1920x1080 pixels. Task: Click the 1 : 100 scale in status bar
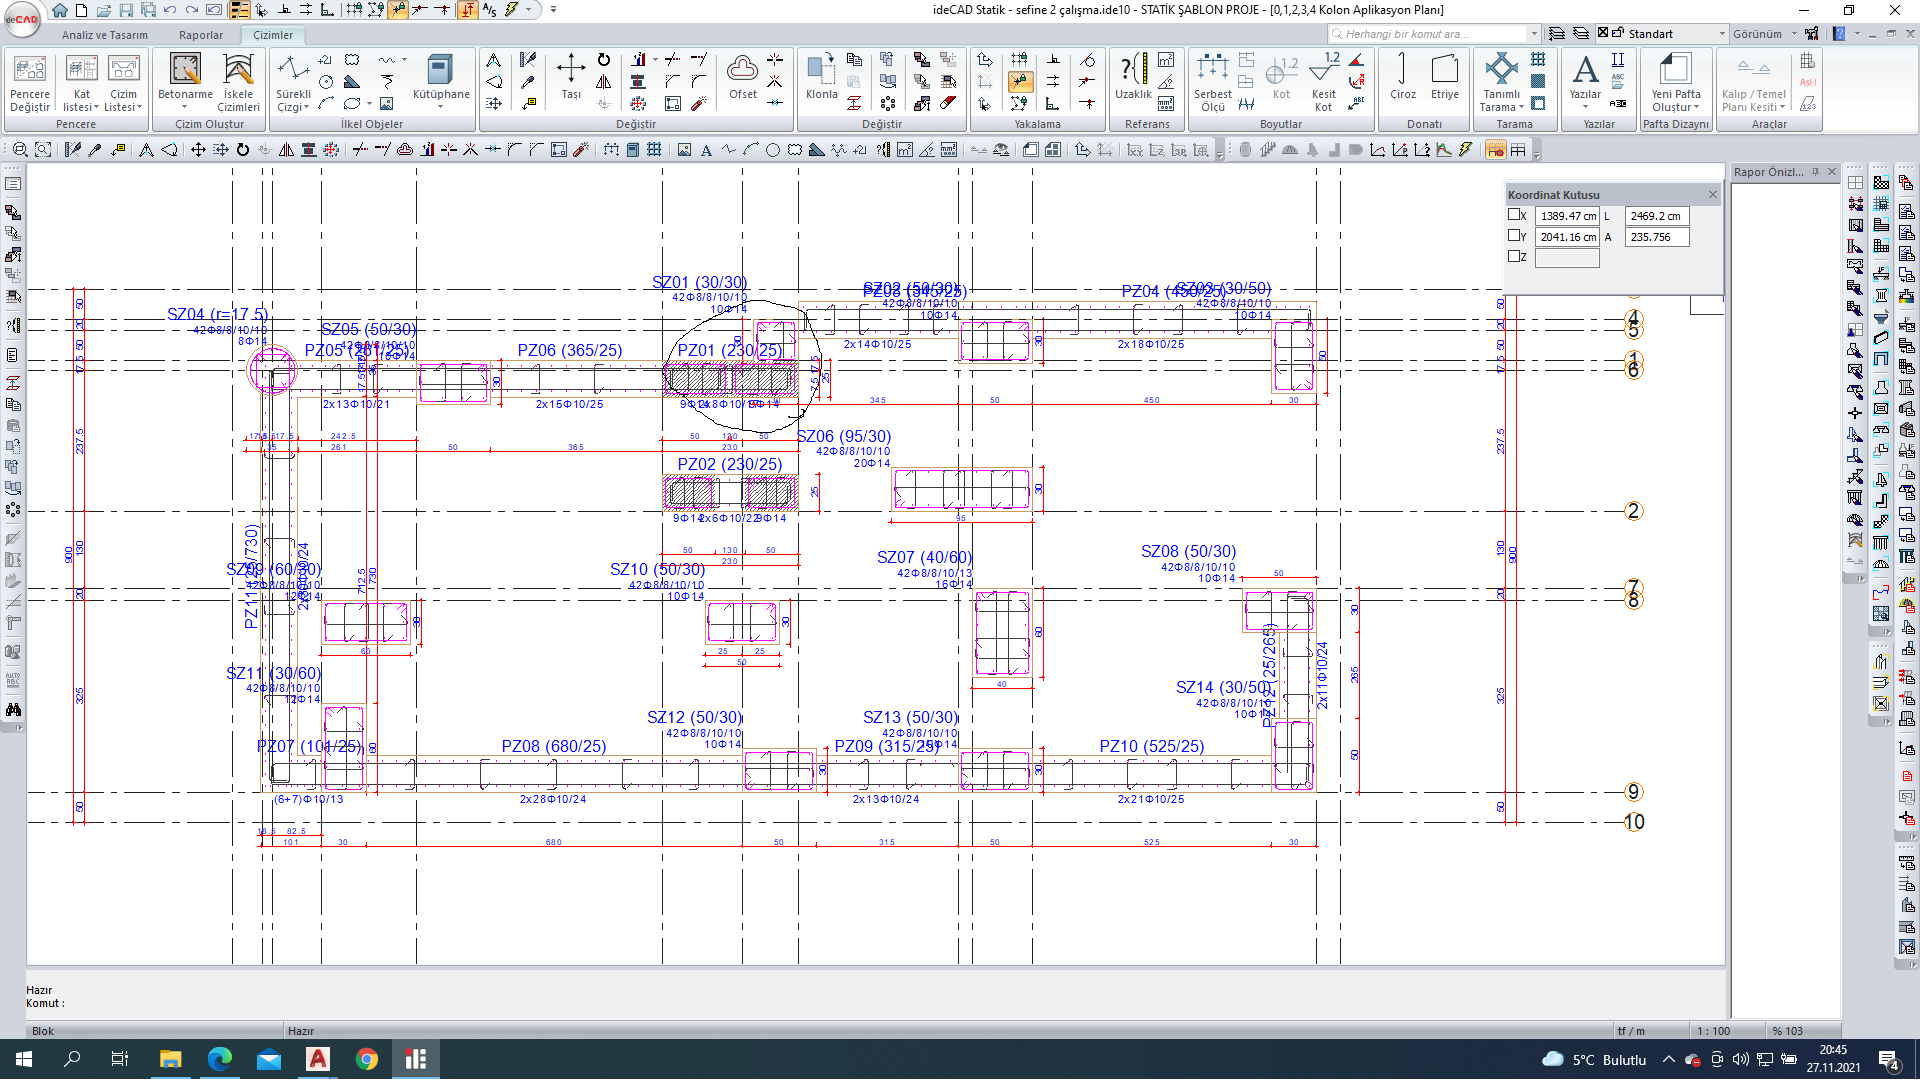(x=1714, y=1031)
